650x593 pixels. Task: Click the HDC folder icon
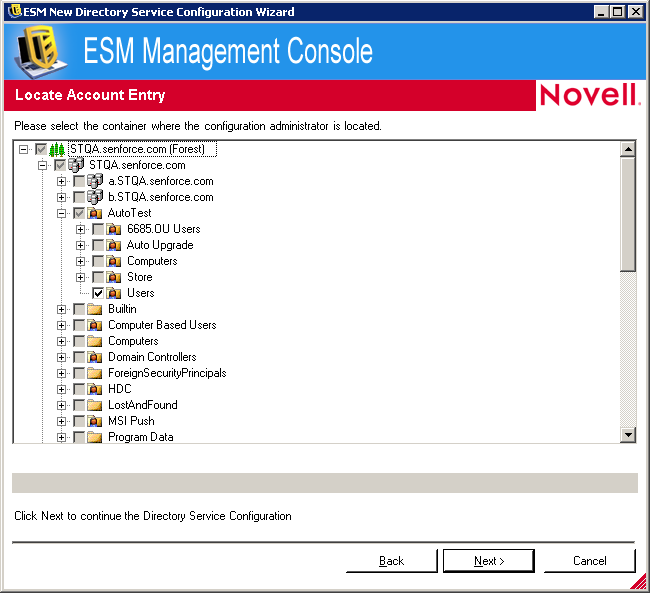click(95, 389)
